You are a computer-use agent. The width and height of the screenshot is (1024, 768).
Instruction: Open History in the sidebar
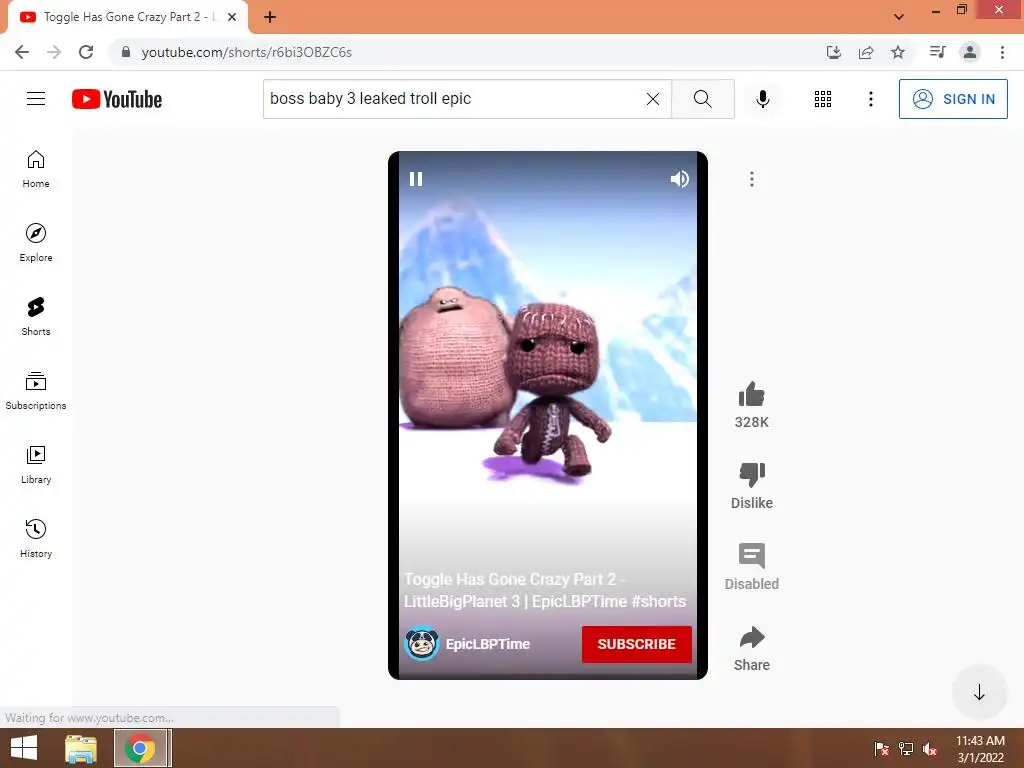(36, 538)
